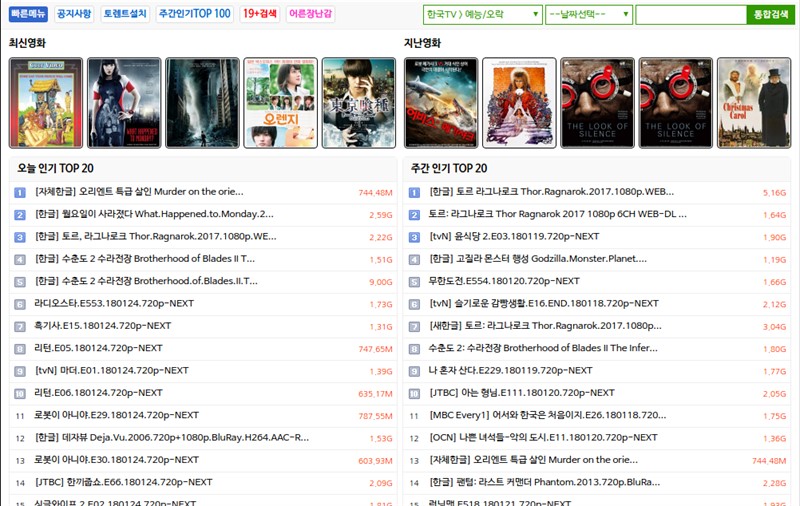Image resolution: width=800 pixels, height=506 pixels.
Task: Open Brotherhood.of.Blades.II.T... dotted link
Action: (x=146, y=281)
